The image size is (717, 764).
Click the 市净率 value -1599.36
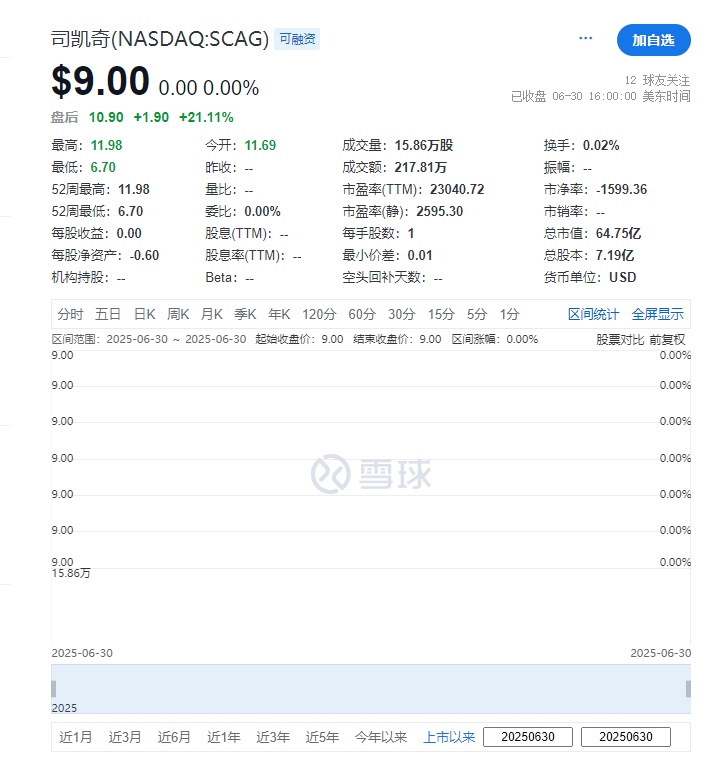(x=622, y=190)
